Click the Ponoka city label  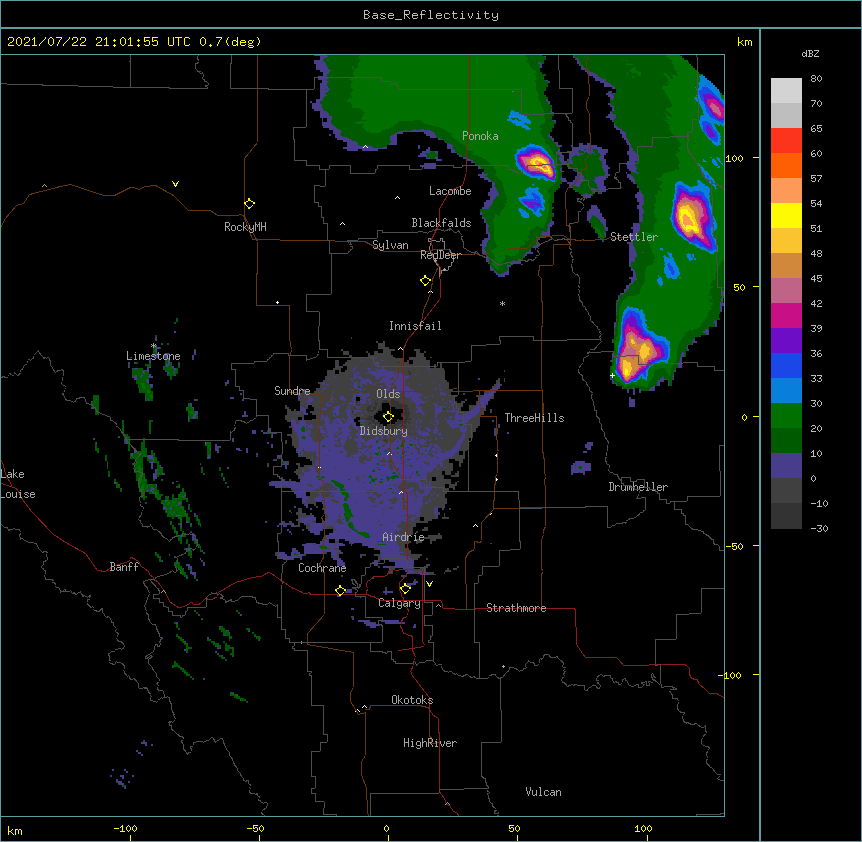pos(480,136)
